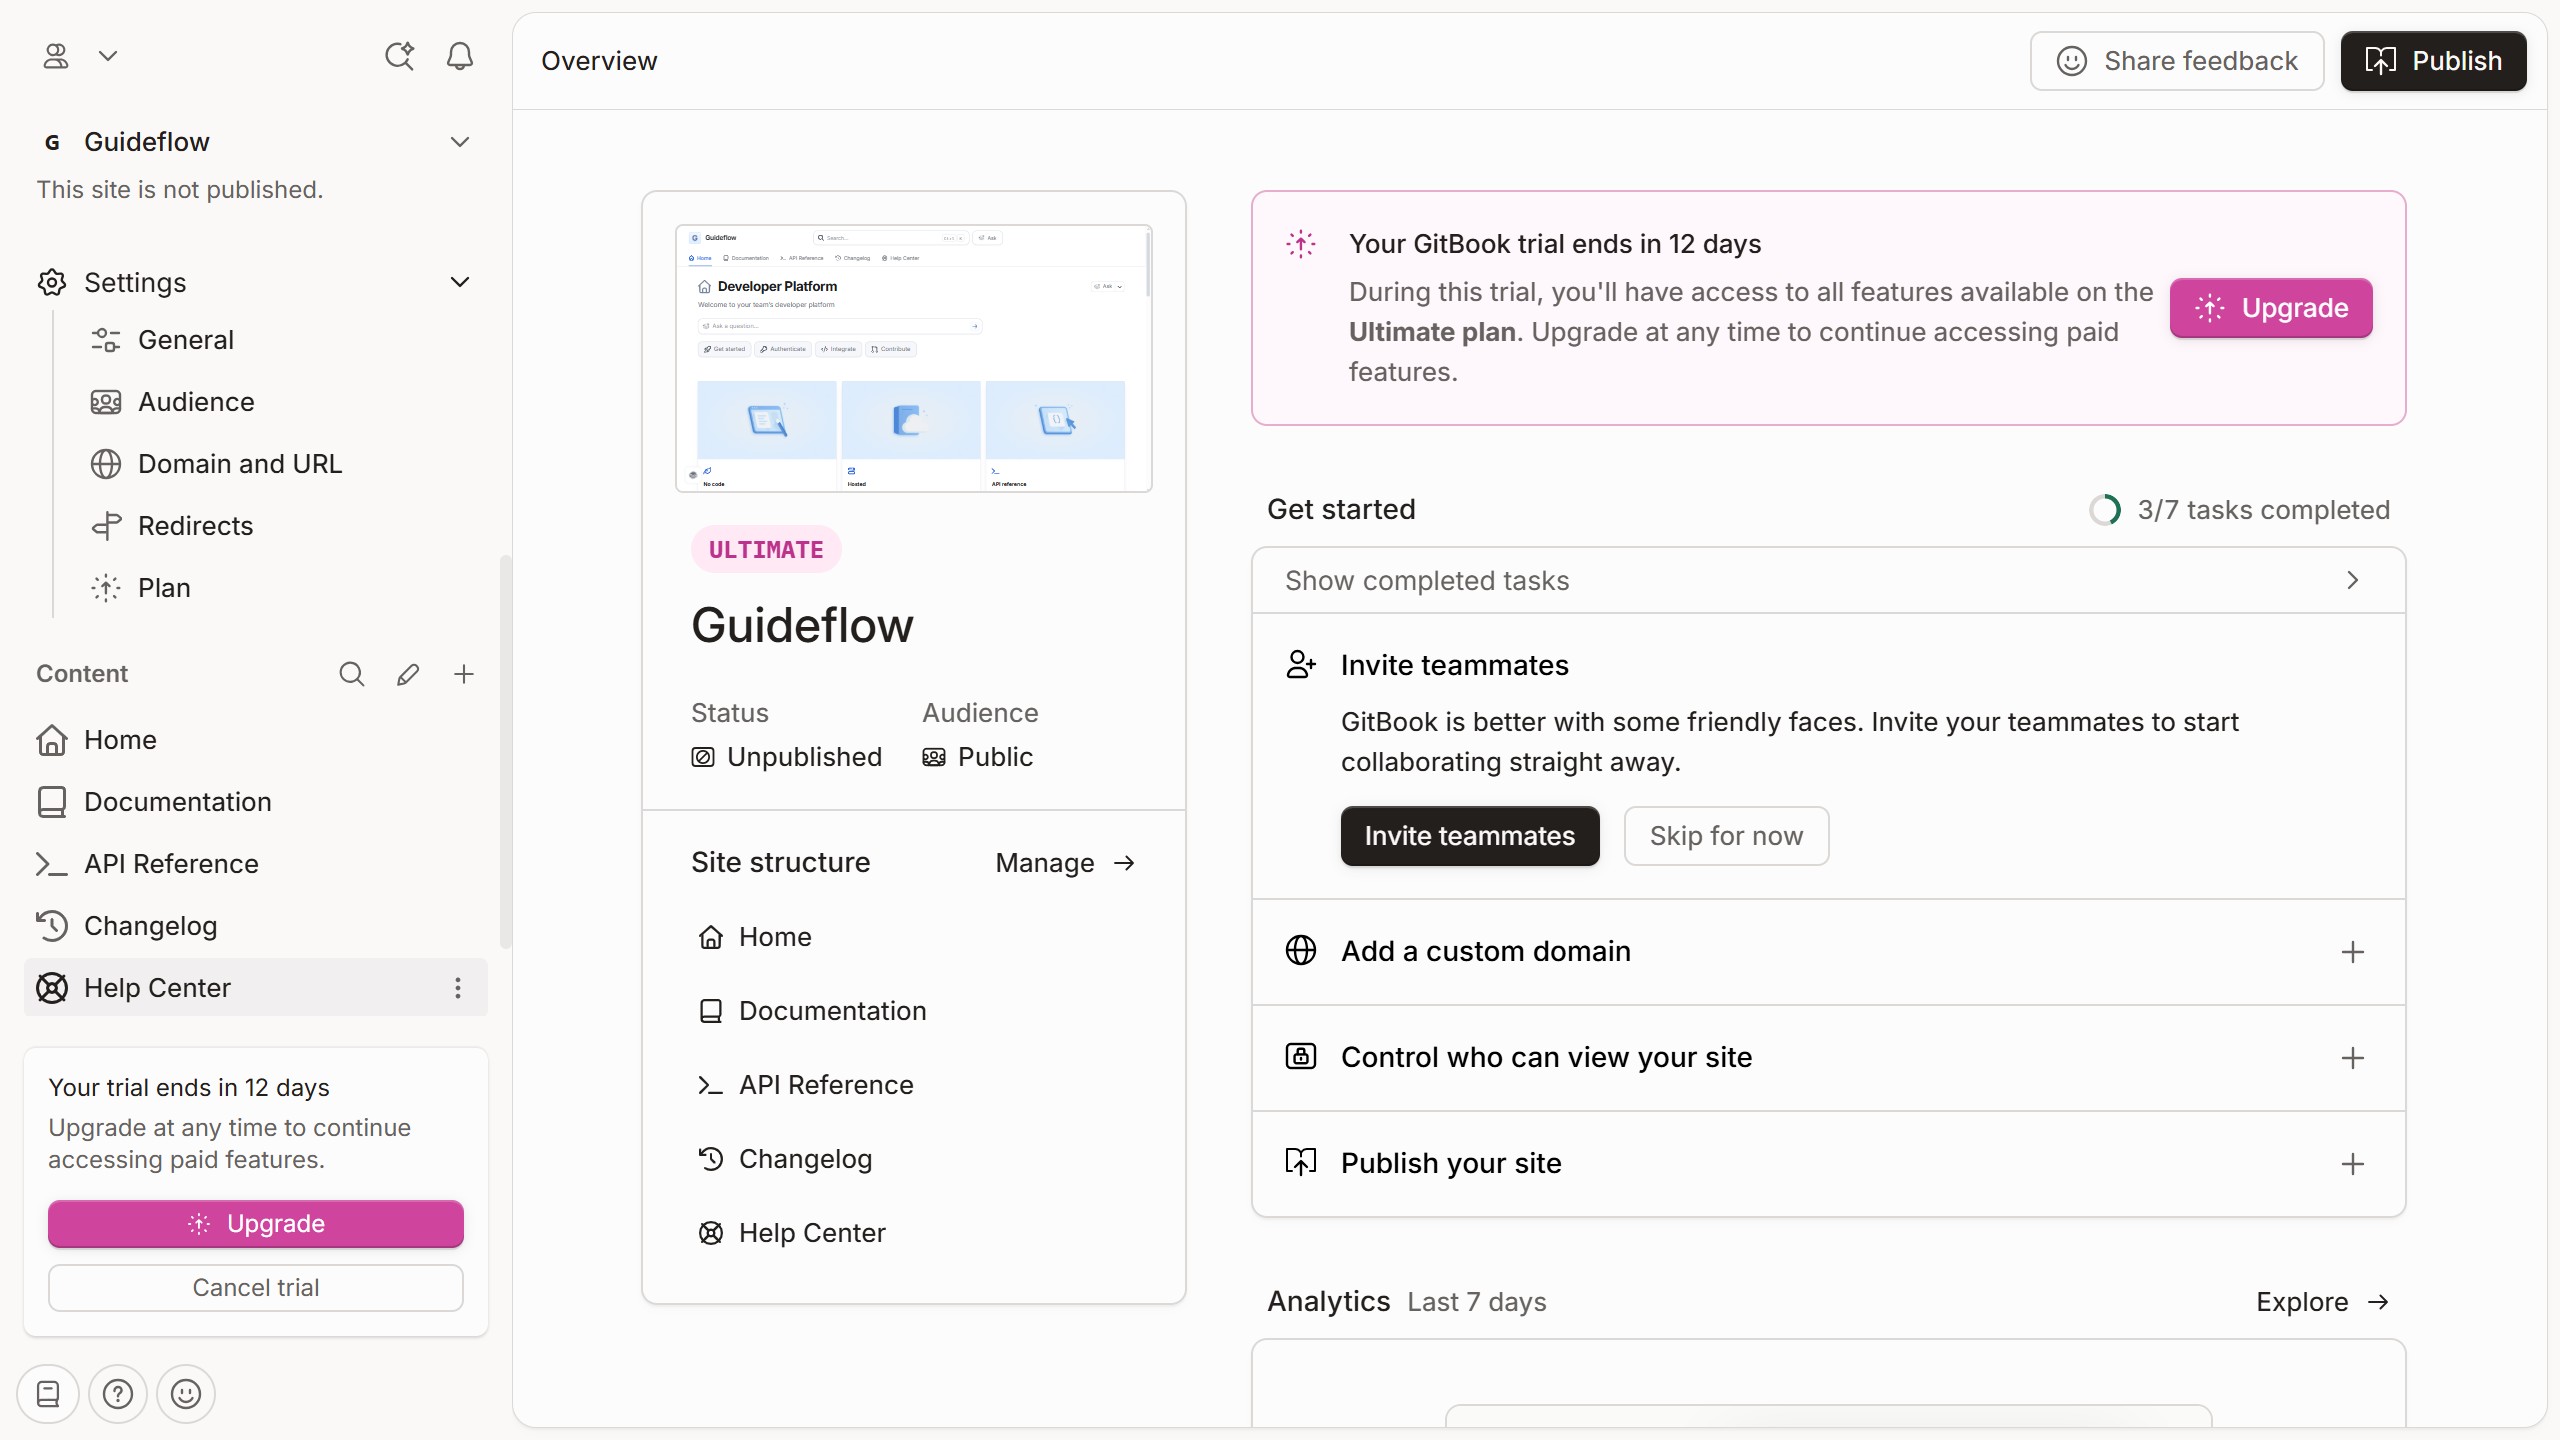Expand Add a custom domain task
The image size is (2560, 1440).
(x=1828, y=952)
